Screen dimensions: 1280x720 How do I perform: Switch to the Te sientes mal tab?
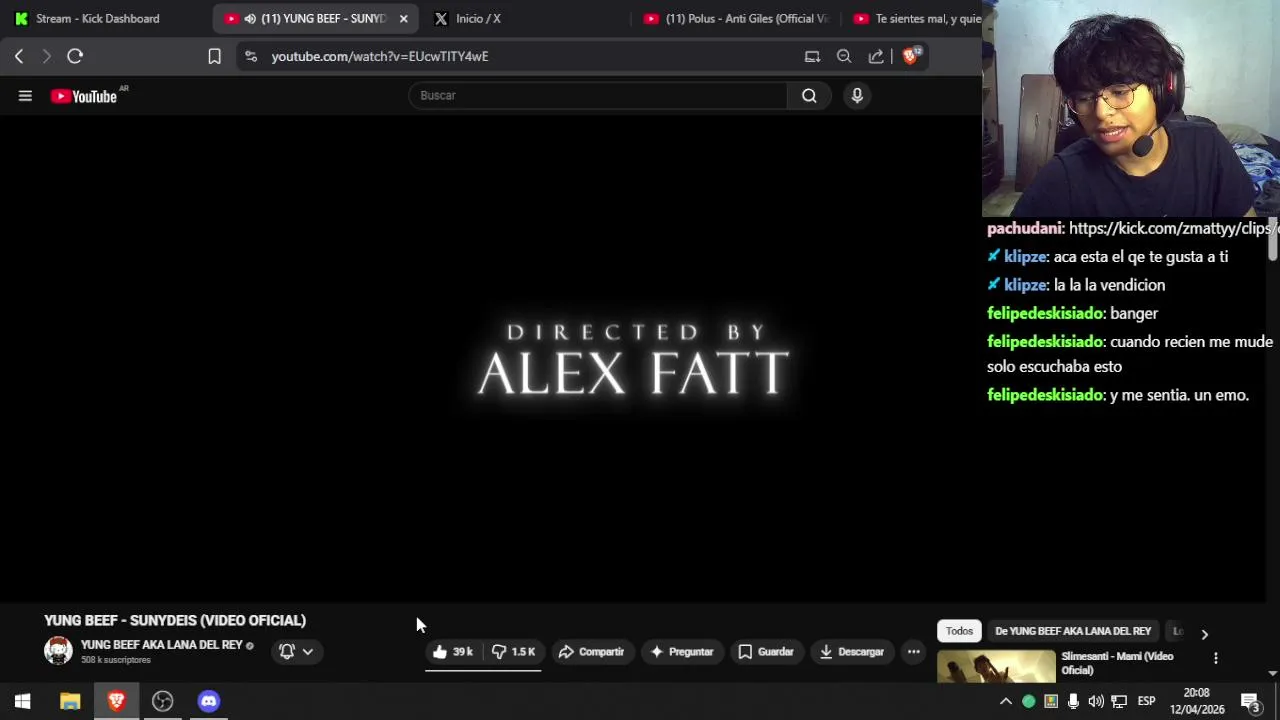(917, 19)
